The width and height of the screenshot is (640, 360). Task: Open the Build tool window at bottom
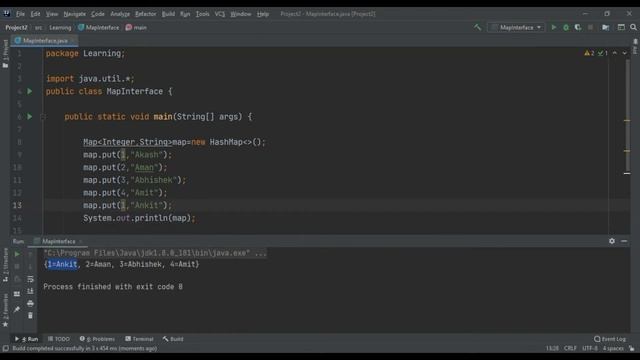click(x=173, y=339)
